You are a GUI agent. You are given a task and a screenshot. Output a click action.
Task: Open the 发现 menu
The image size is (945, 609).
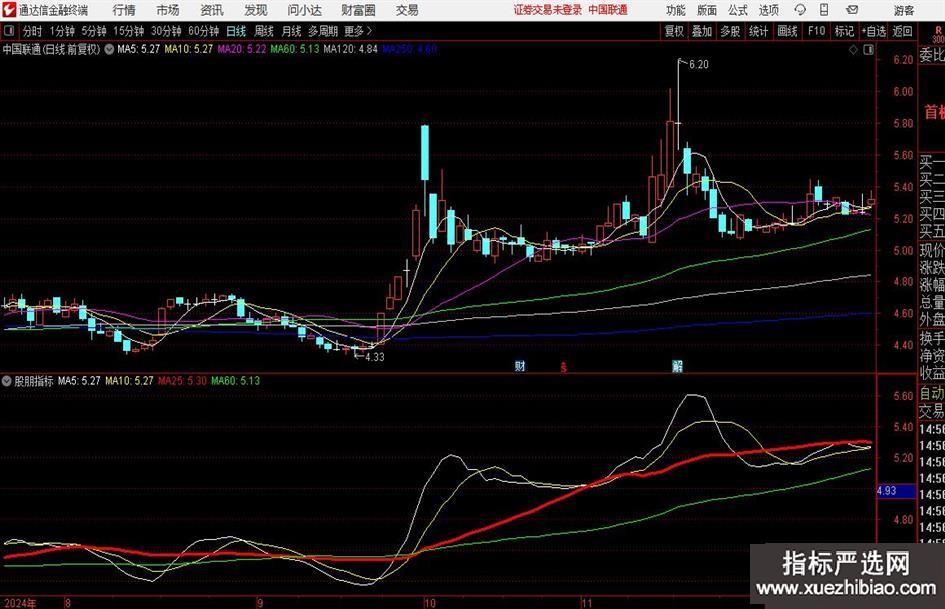256,10
